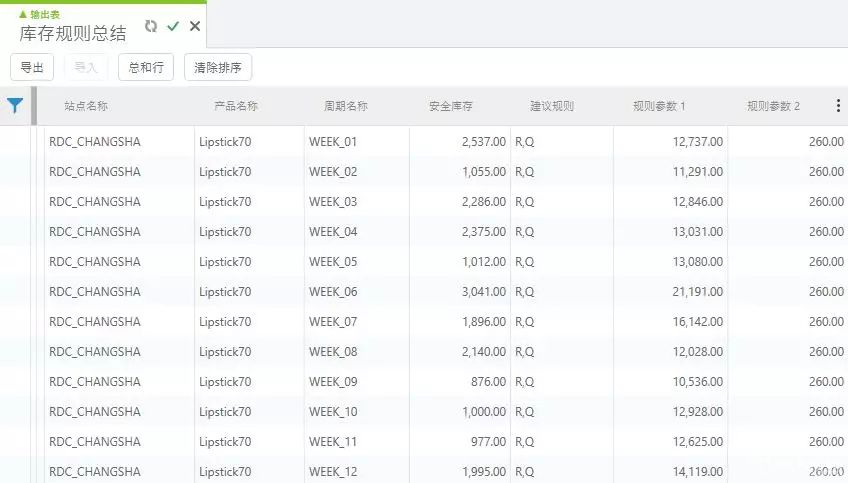848x483 pixels.
Task: Click the 总和行 button
Action: [145, 67]
